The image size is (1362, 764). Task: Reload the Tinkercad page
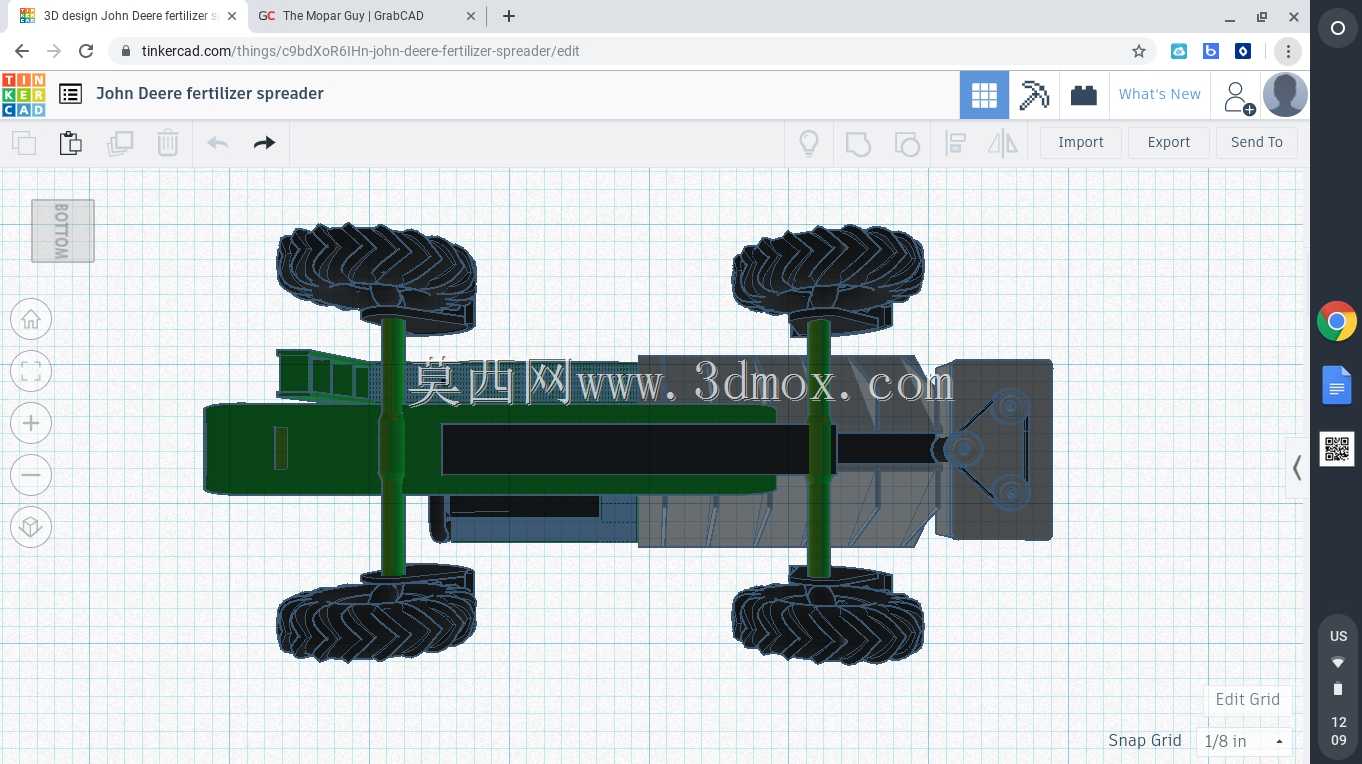pyautogui.click(x=86, y=51)
